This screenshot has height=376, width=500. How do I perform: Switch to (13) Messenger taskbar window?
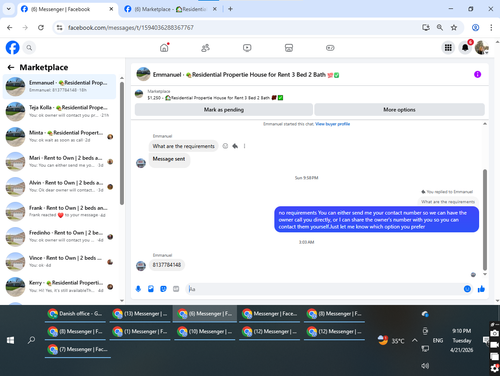(140, 314)
